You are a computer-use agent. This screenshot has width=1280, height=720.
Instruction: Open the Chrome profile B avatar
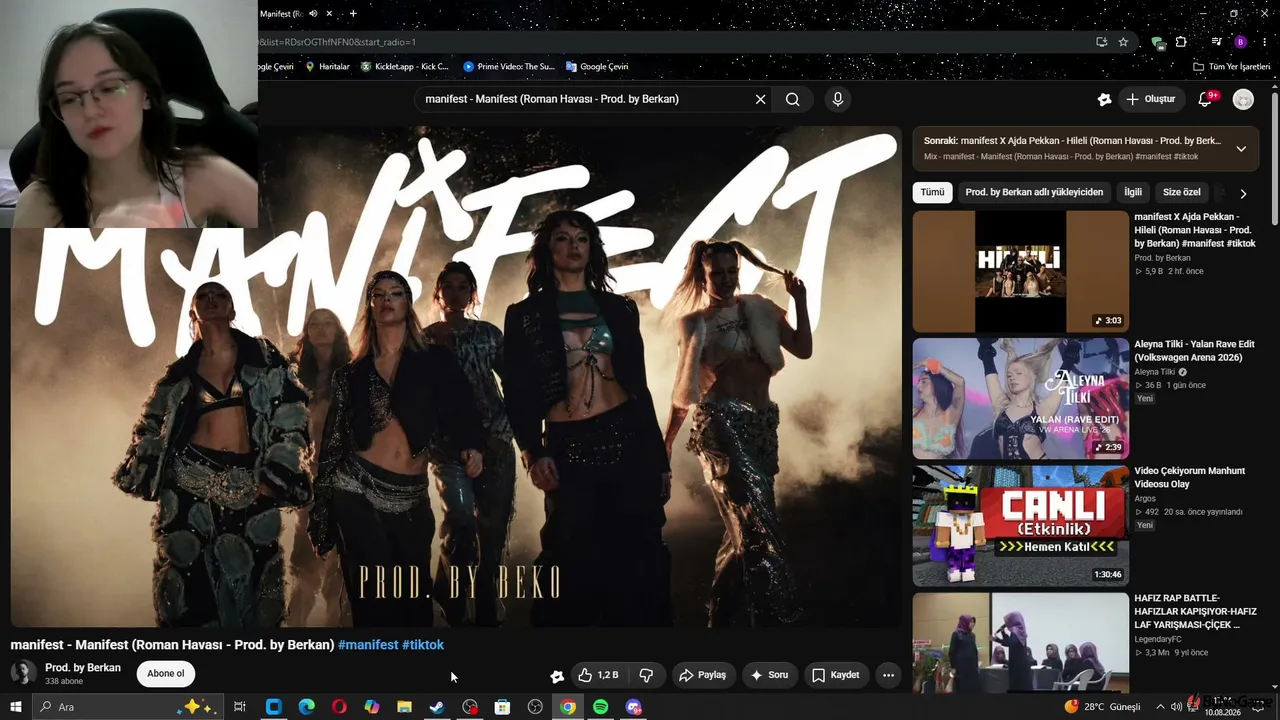point(1240,42)
